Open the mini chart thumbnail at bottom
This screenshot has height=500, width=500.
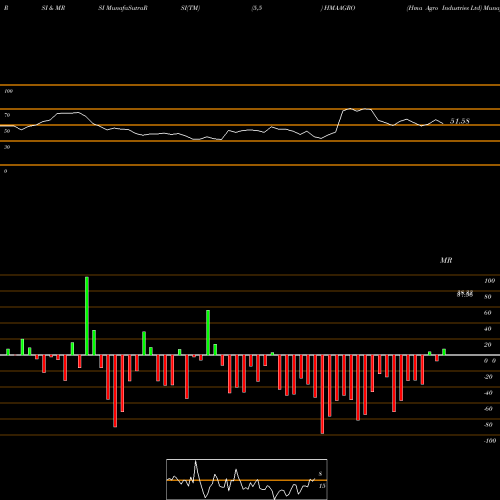pos(247,479)
